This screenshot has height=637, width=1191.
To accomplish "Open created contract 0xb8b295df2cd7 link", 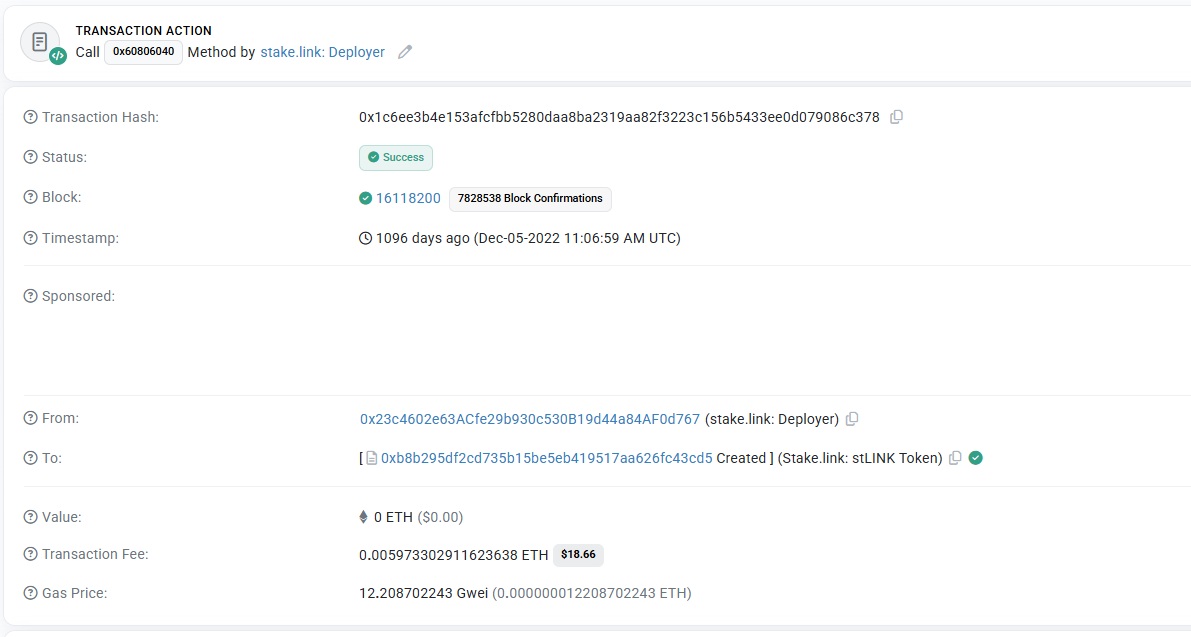I will pyautogui.click(x=547, y=458).
